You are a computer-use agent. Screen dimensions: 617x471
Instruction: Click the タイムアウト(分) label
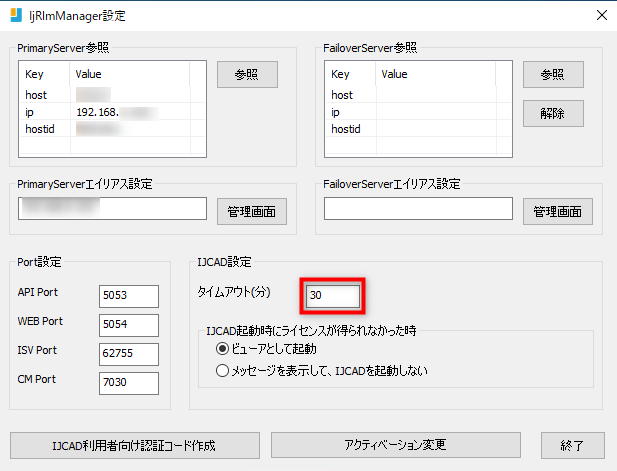tap(234, 292)
